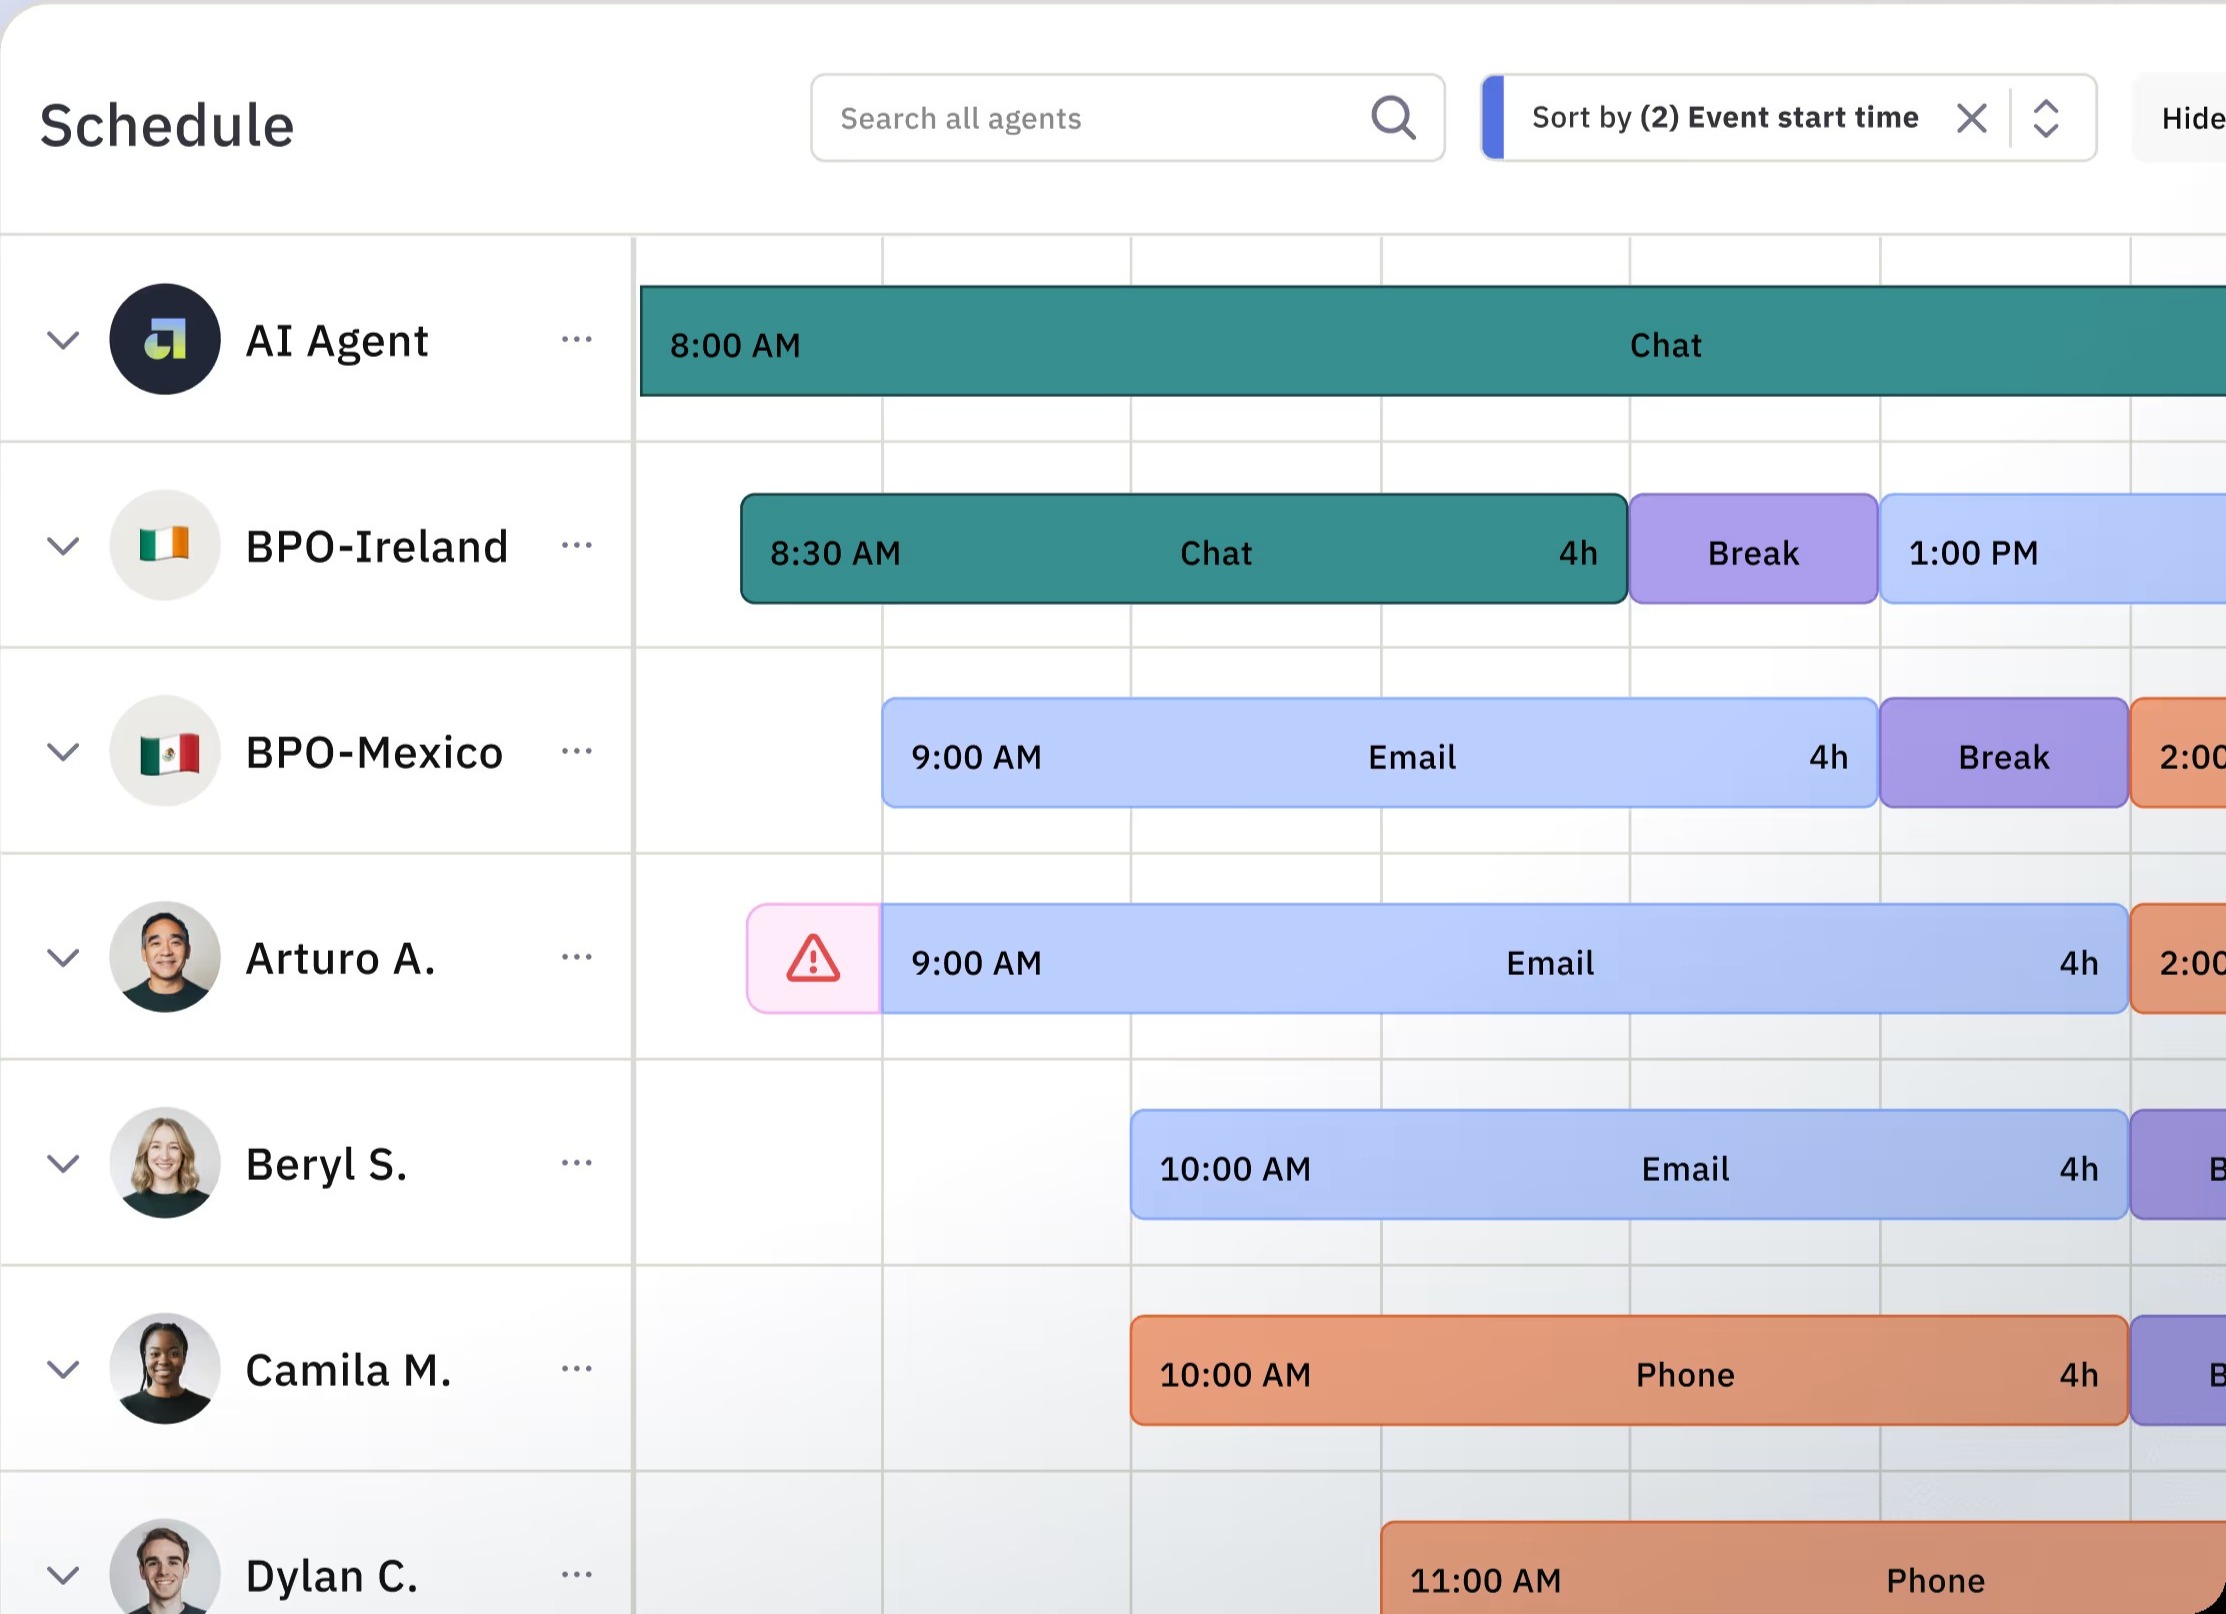Click the BPO-Mexico flag avatar
The height and width of the screenshot is (1614, 2226).
[165, 752]
